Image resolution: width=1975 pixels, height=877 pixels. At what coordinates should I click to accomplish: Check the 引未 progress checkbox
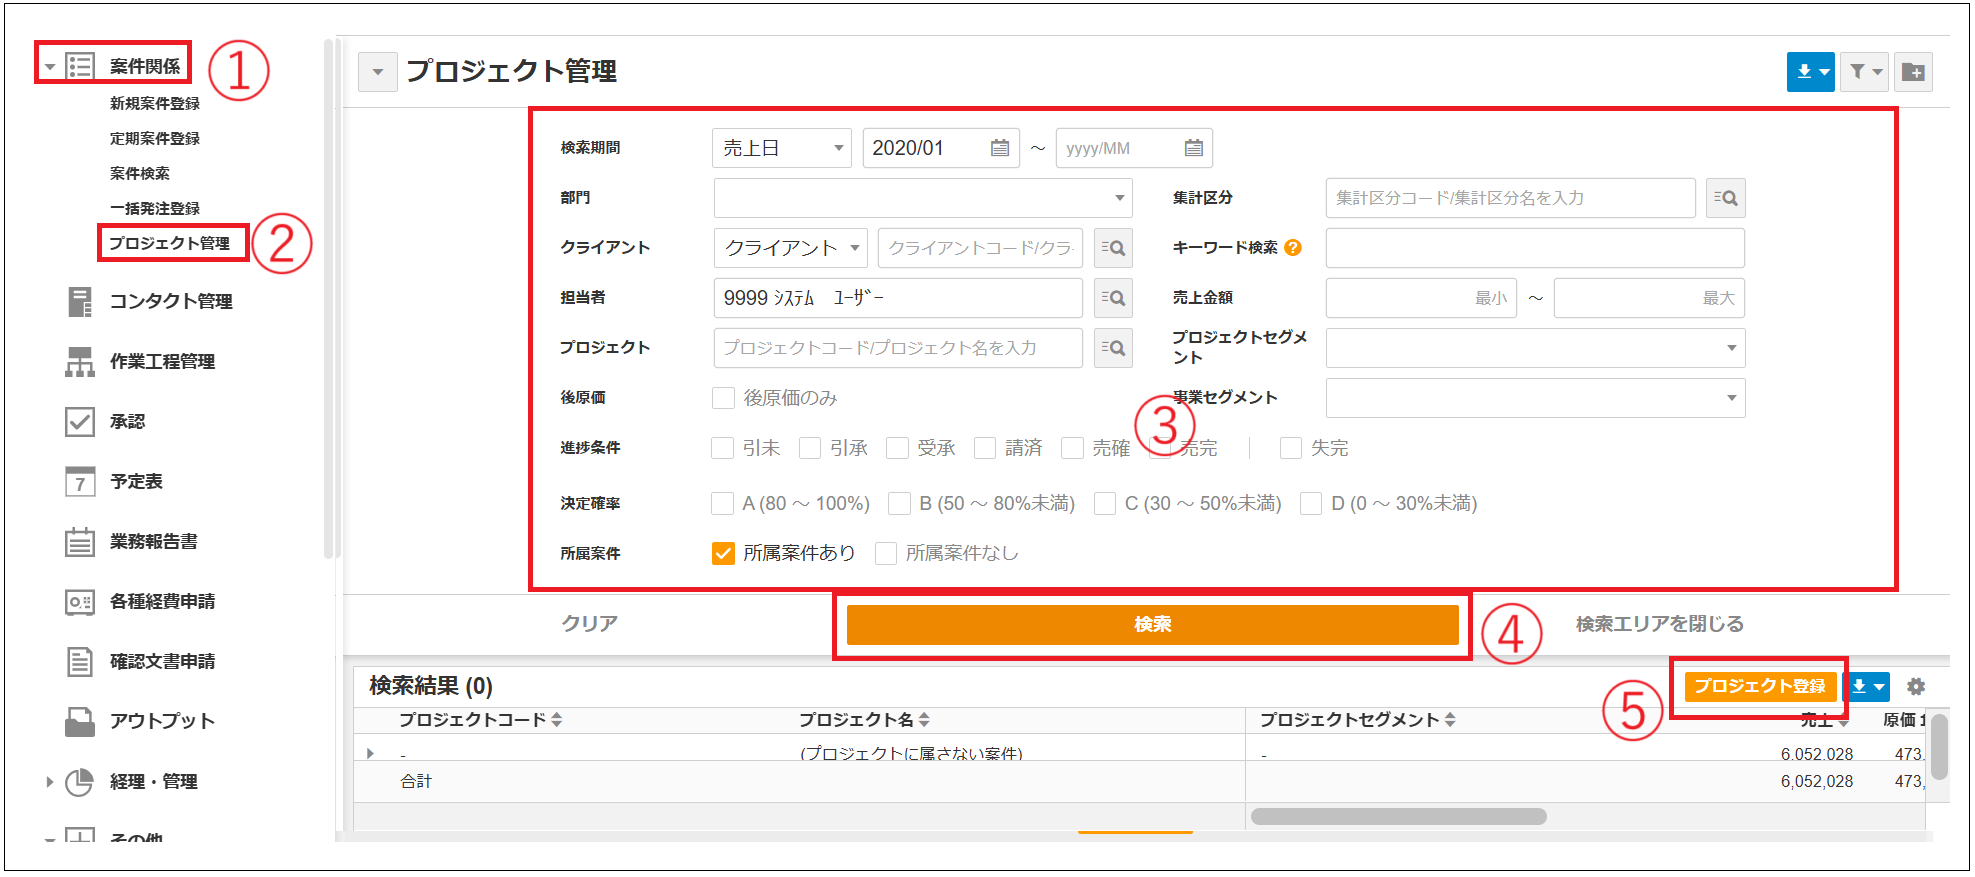(722, 448)
